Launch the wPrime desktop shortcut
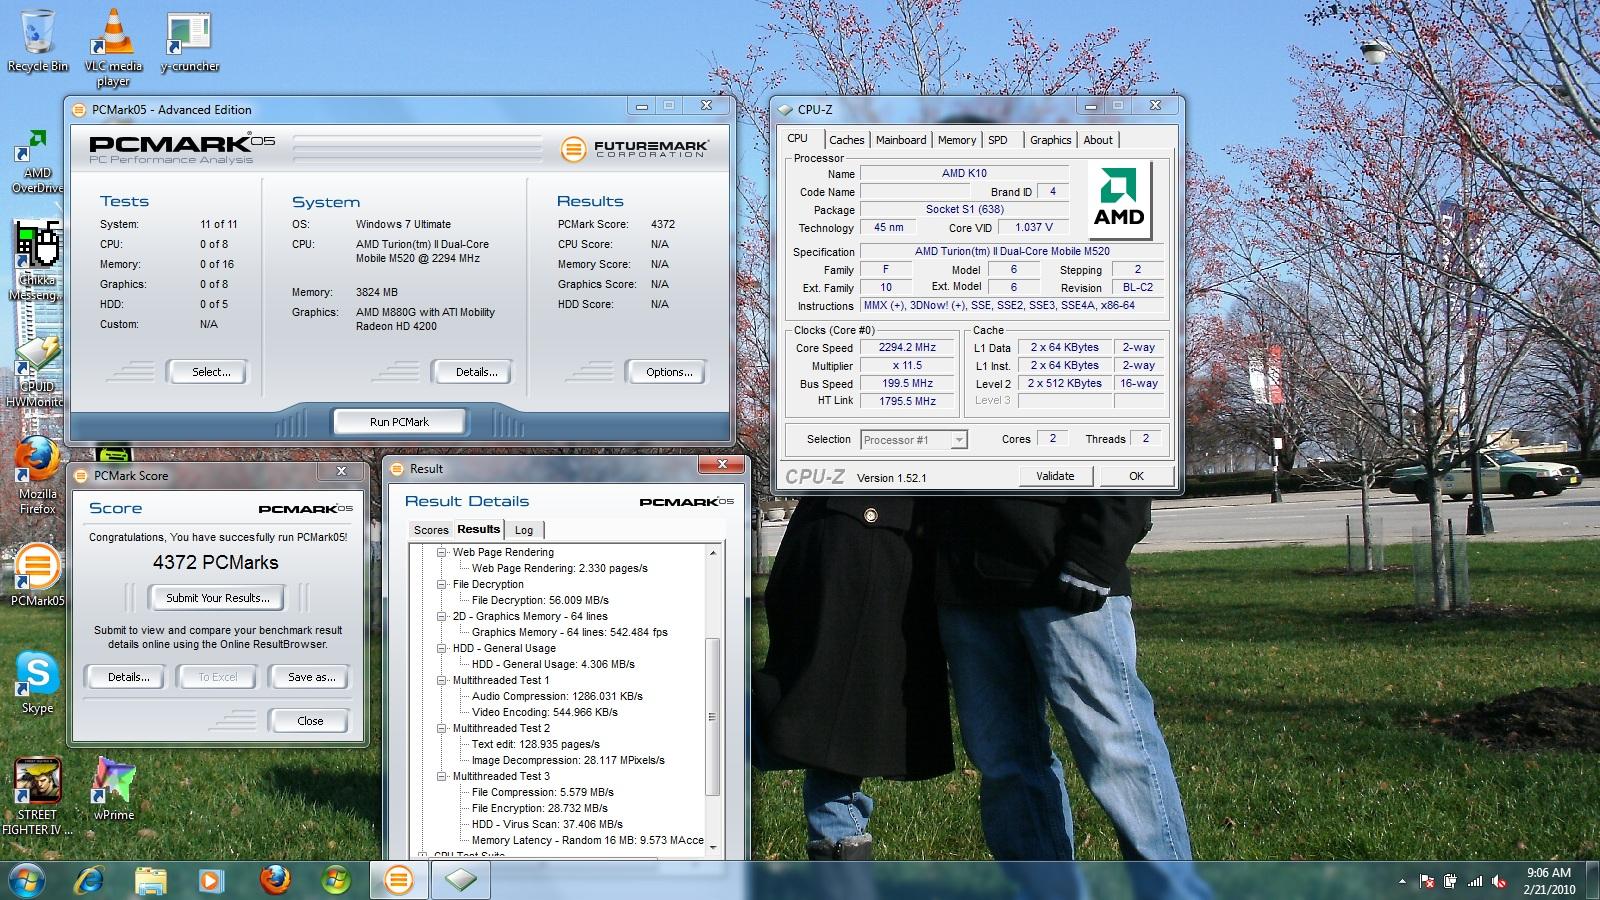This screenshot has width=1600, height=900. 114,789
